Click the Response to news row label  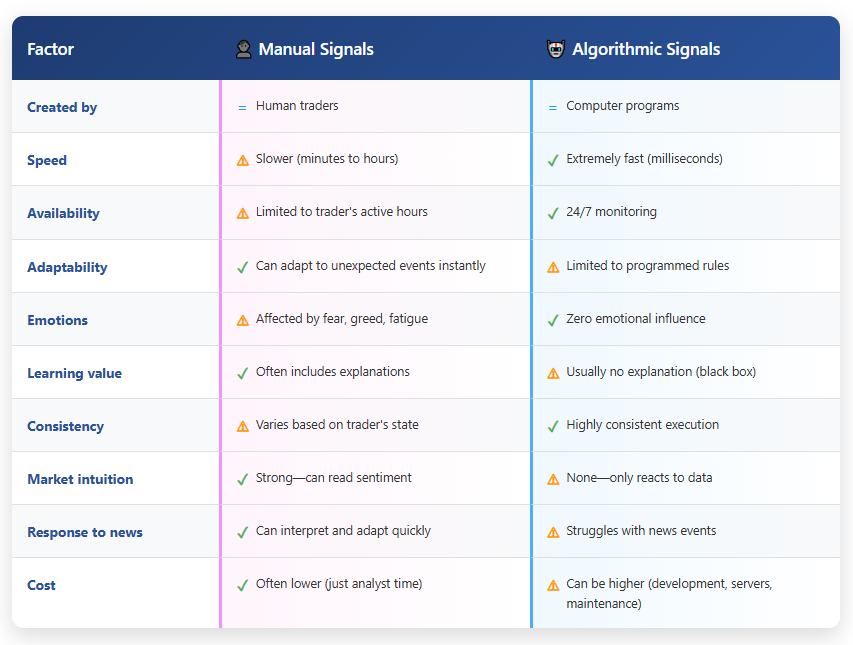point(85,532)
